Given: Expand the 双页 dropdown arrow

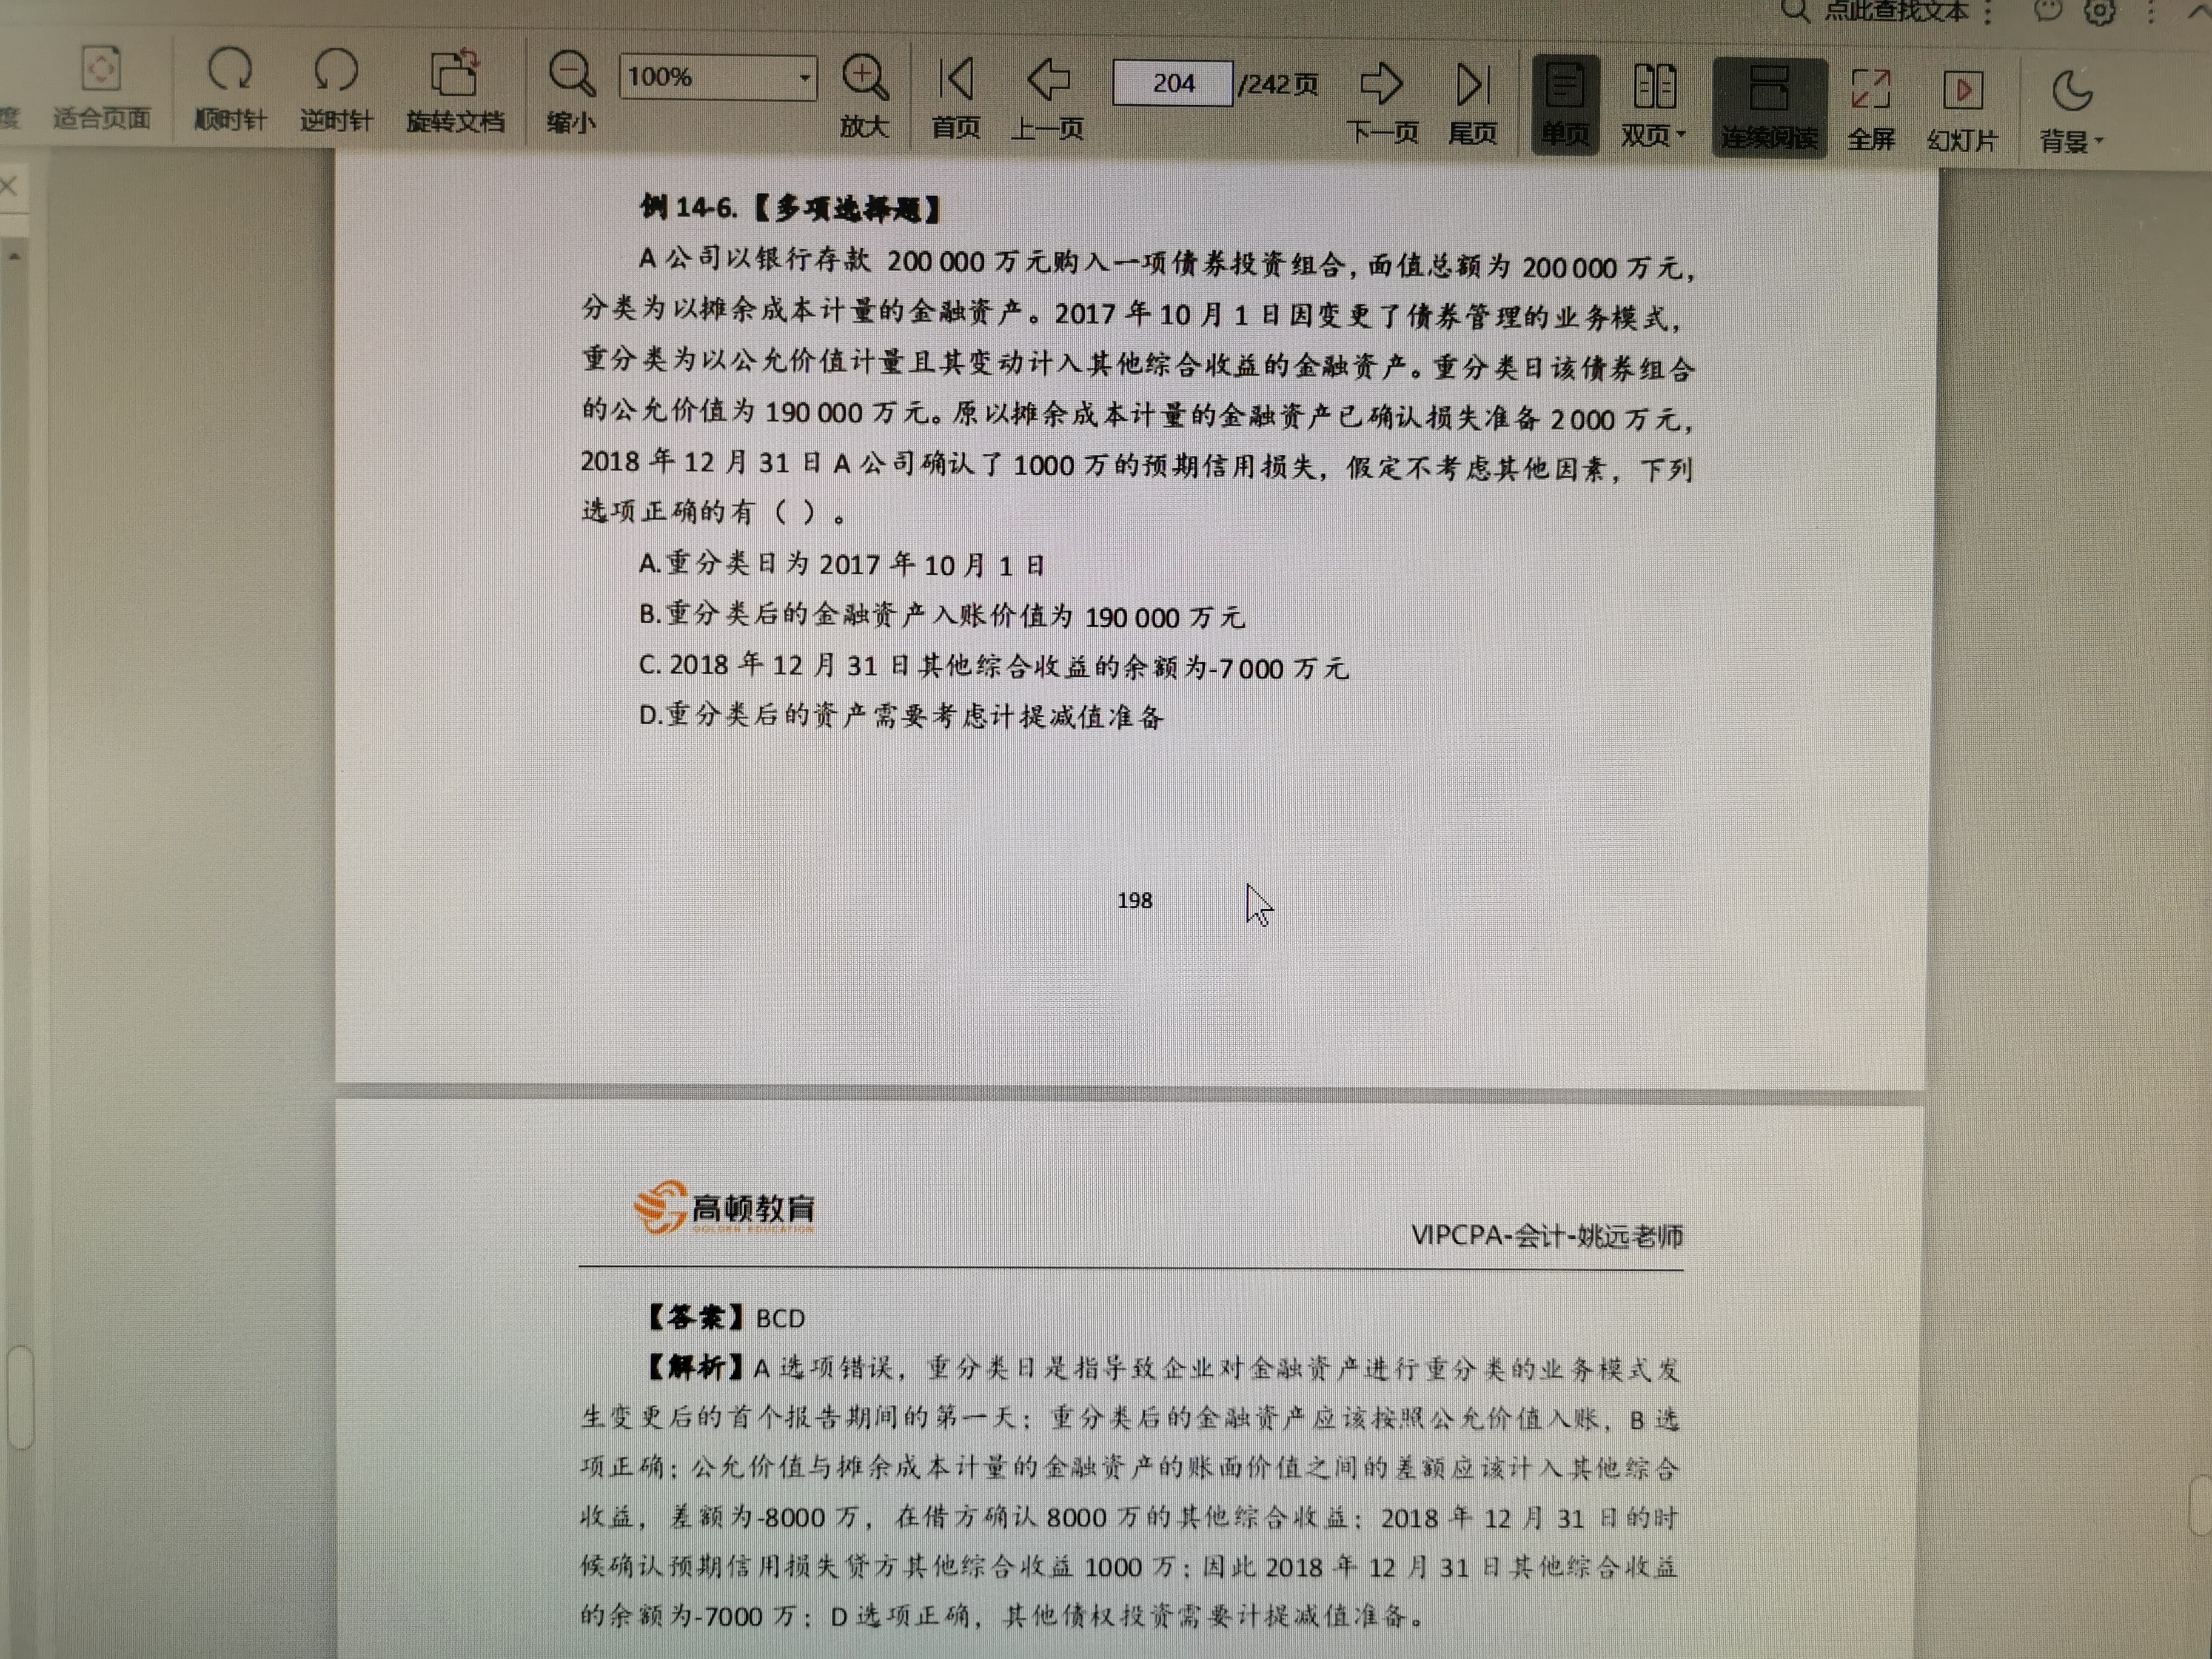Looking at the screenshot, I should pyautogui.click(x=1681, y=134).
